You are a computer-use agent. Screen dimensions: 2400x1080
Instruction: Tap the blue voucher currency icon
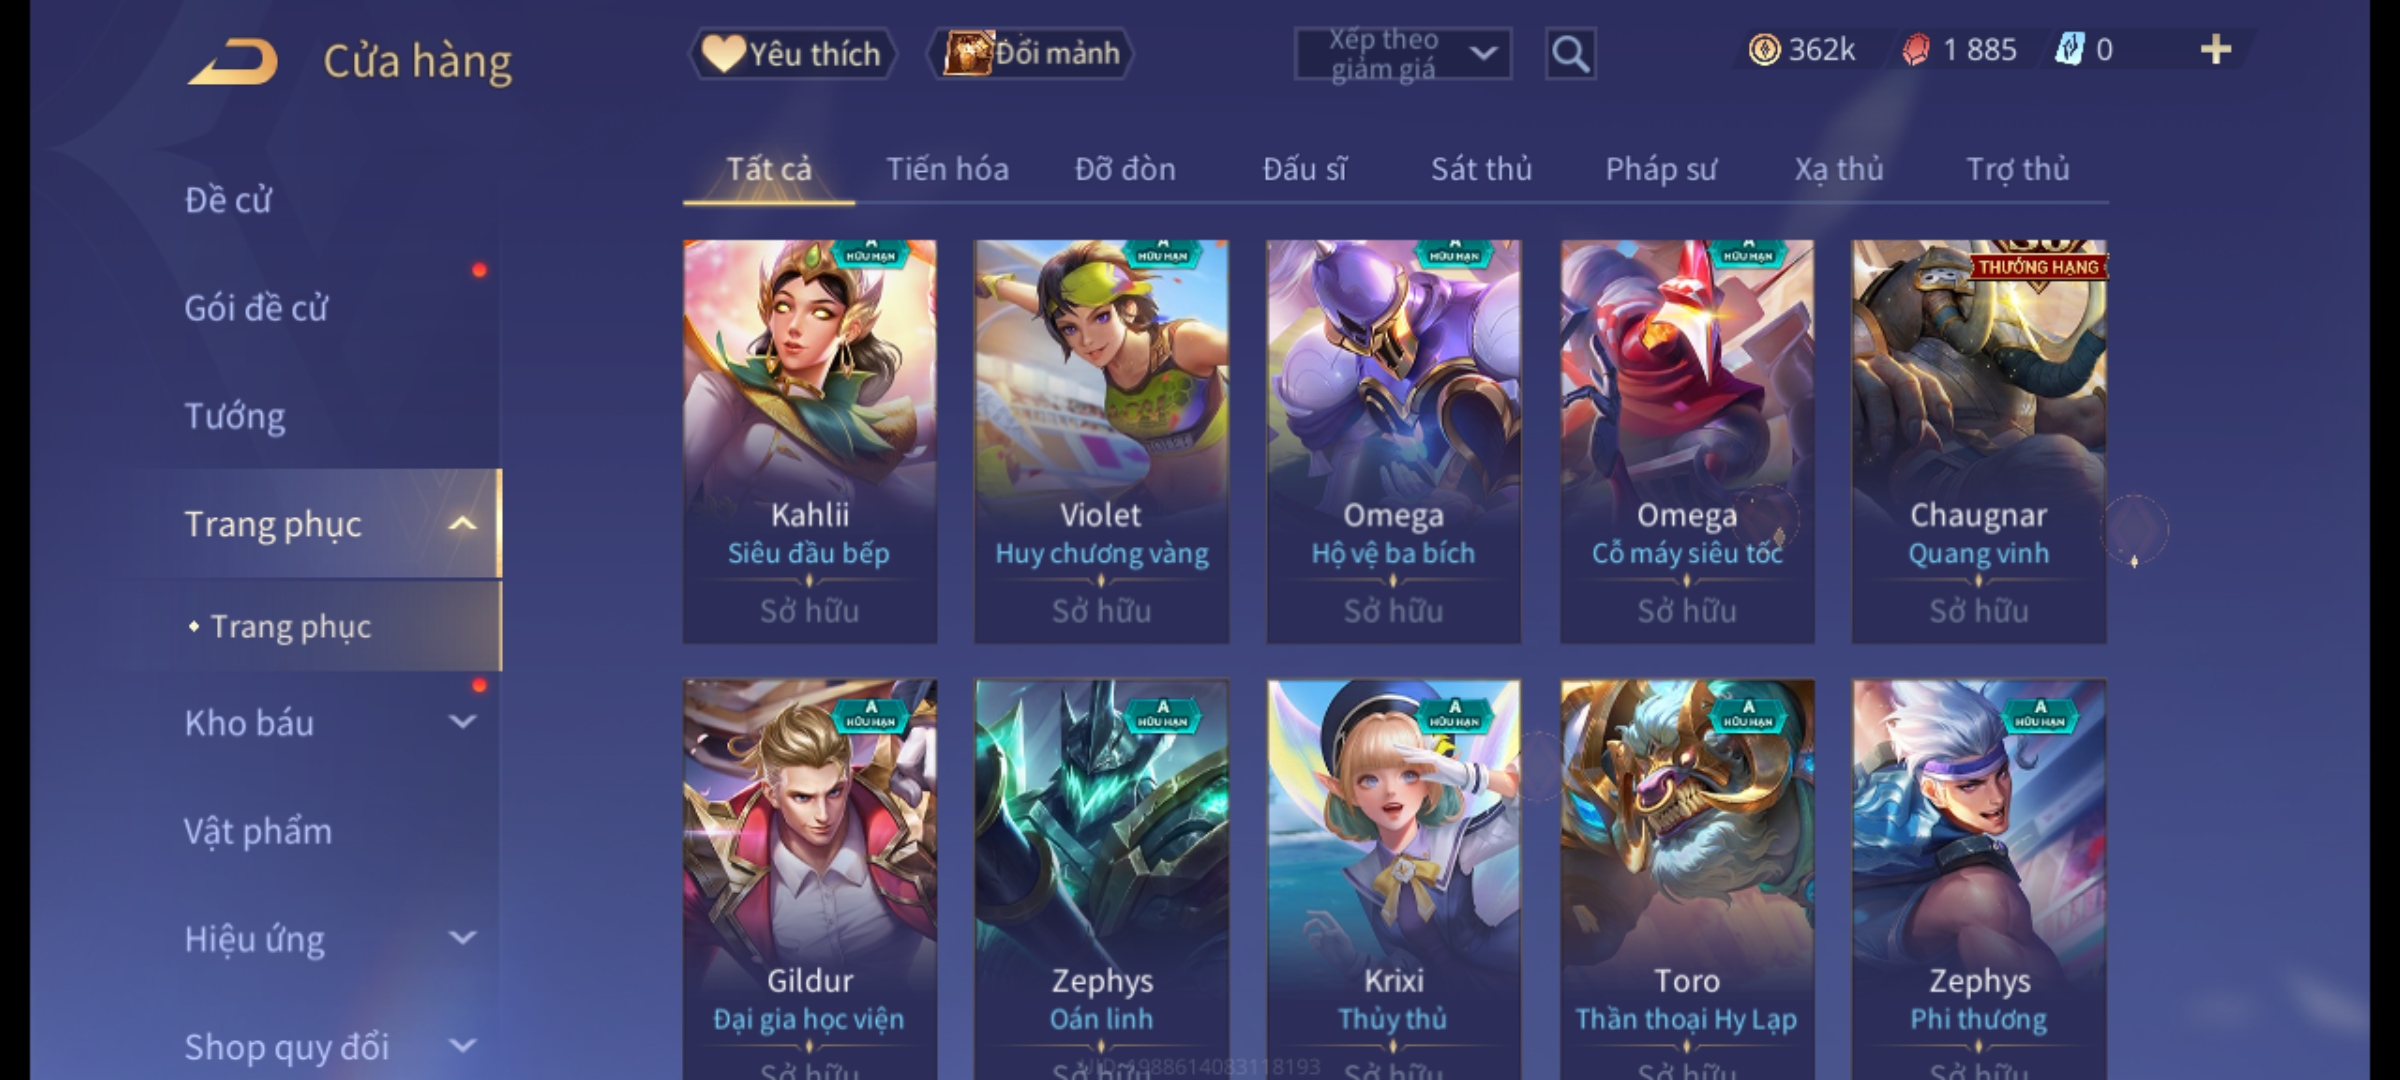point(2069,49)
